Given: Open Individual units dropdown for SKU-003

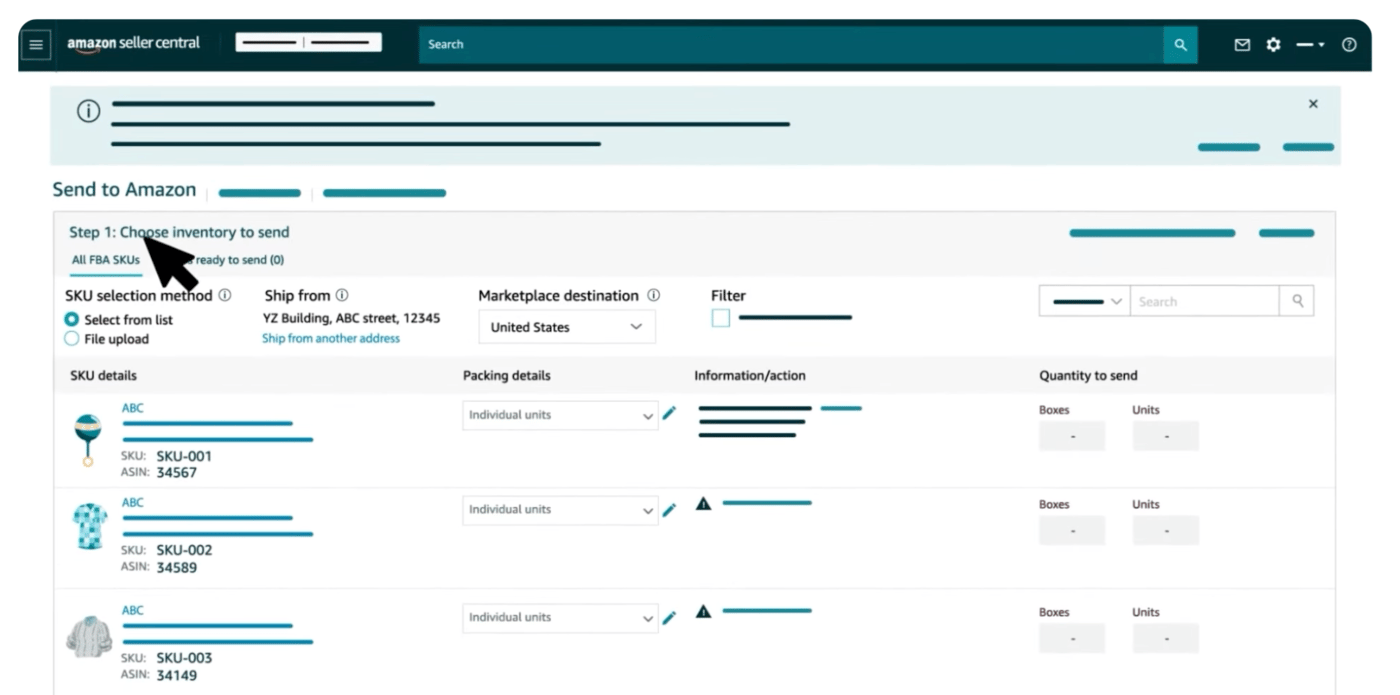Looking at the screenshot, I should [x=560, y=617].
